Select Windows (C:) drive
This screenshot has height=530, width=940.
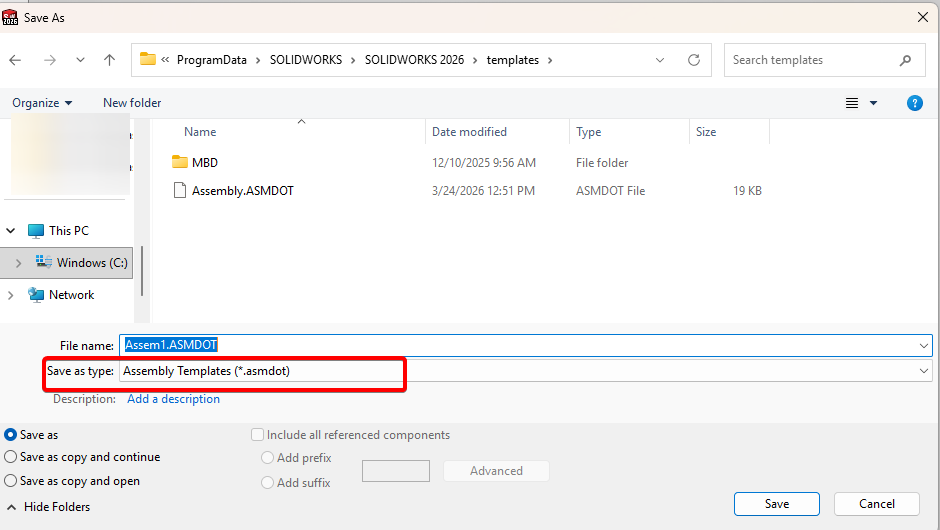click(x=92, y=263)
